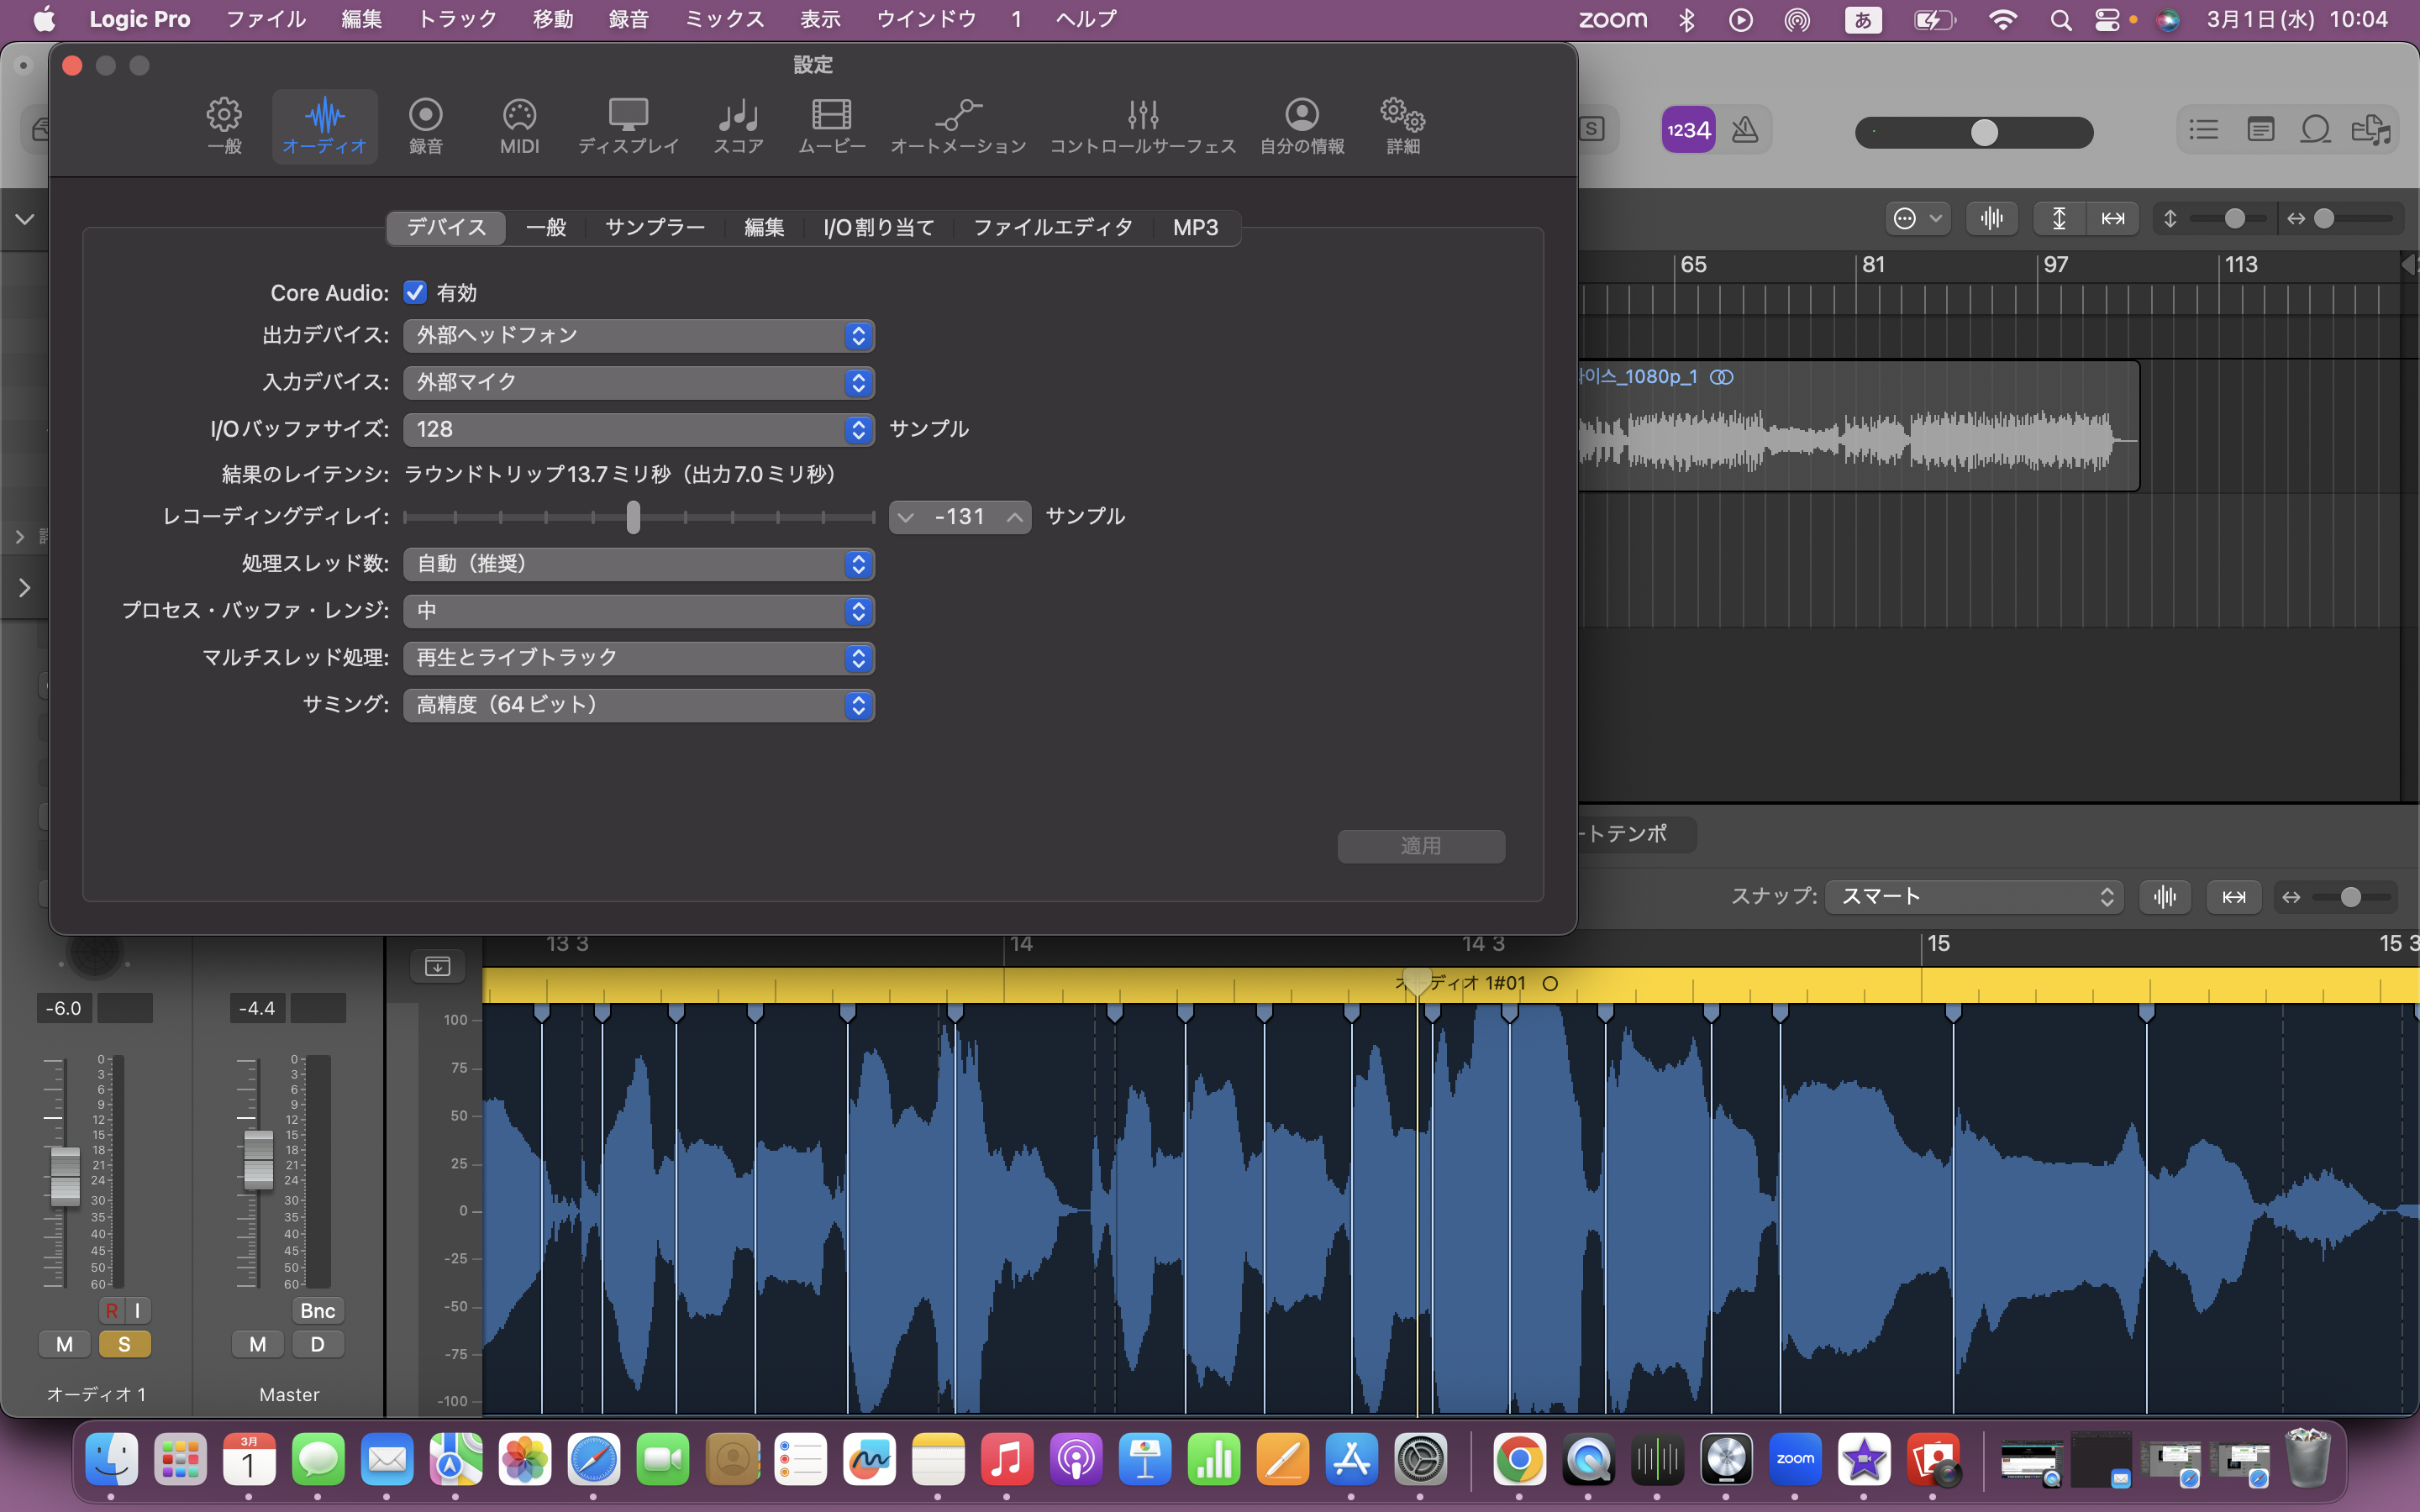Viewport: 2420px width, 1512px height.
Task: Toggle Solo on オーディオ 1 channel strip
Action: coord(124,1344)
